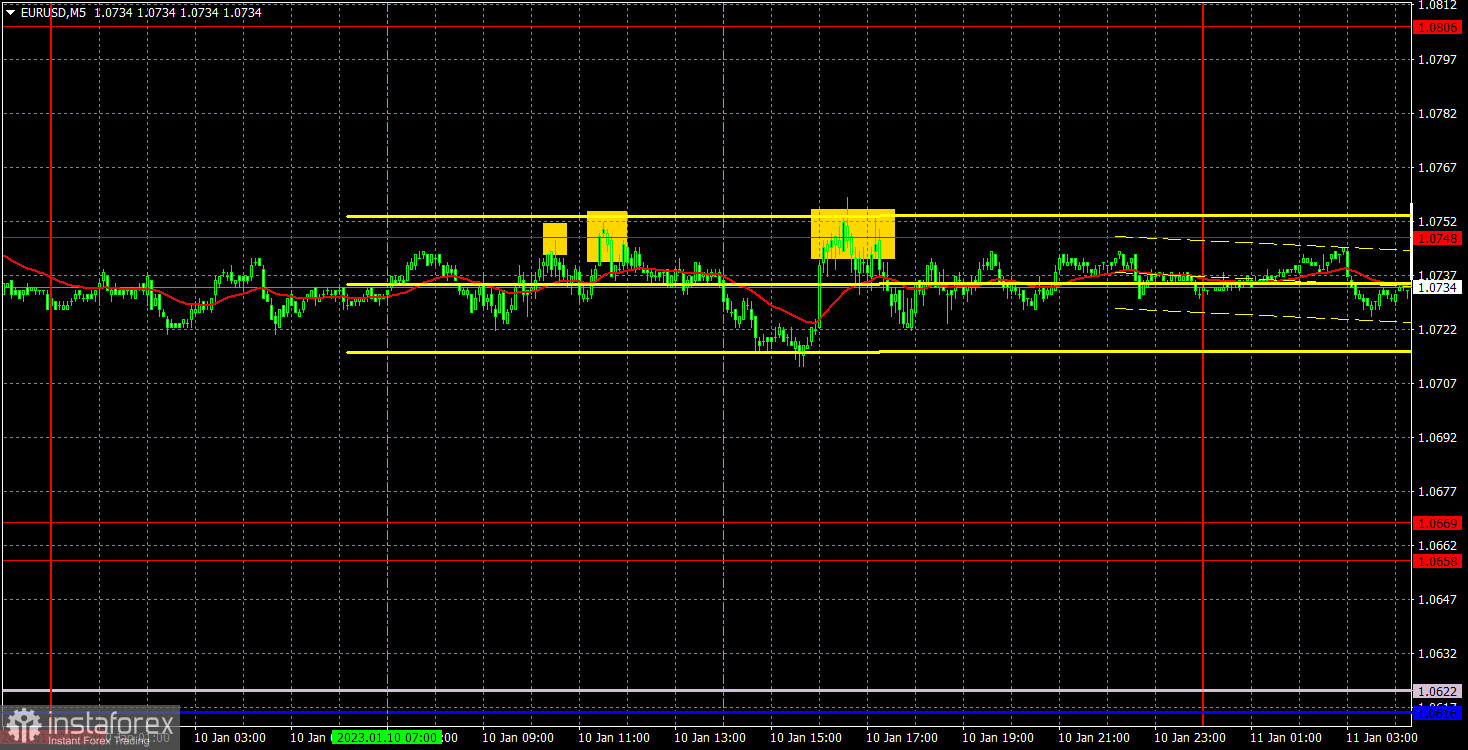This screenshot has width=1468, height=750.
Task: Click the 1.0707 price scale value
Action: click(1435, 384)
